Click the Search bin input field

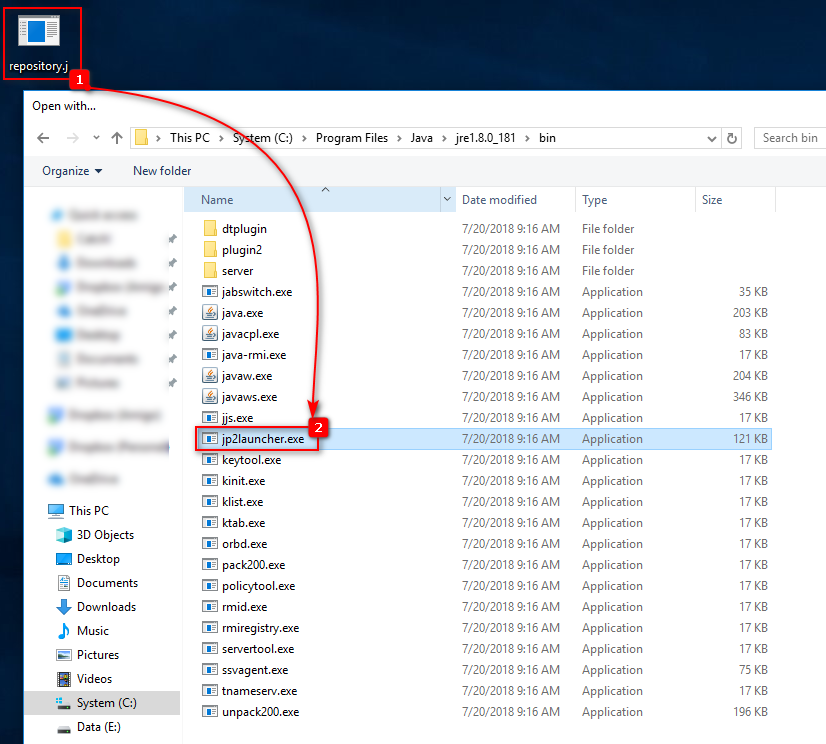790,138
